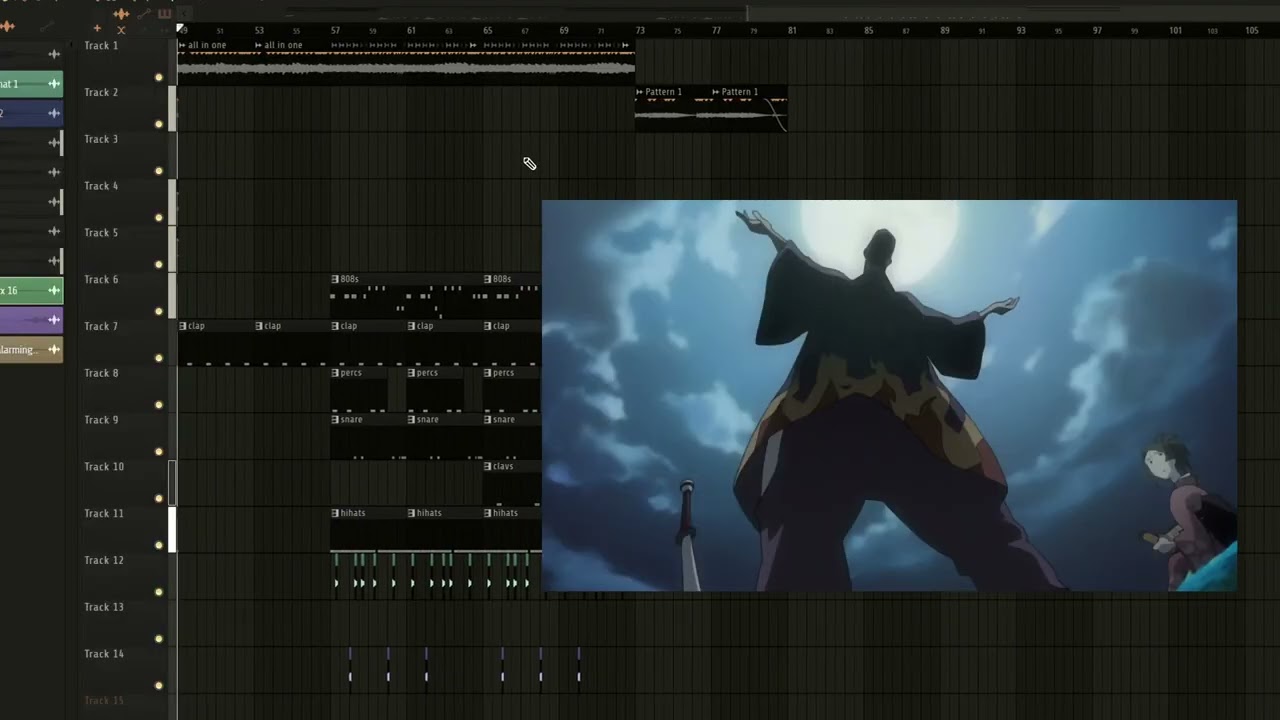Click the waveform icon on the green 'x 16' picker item

(54, 290)
